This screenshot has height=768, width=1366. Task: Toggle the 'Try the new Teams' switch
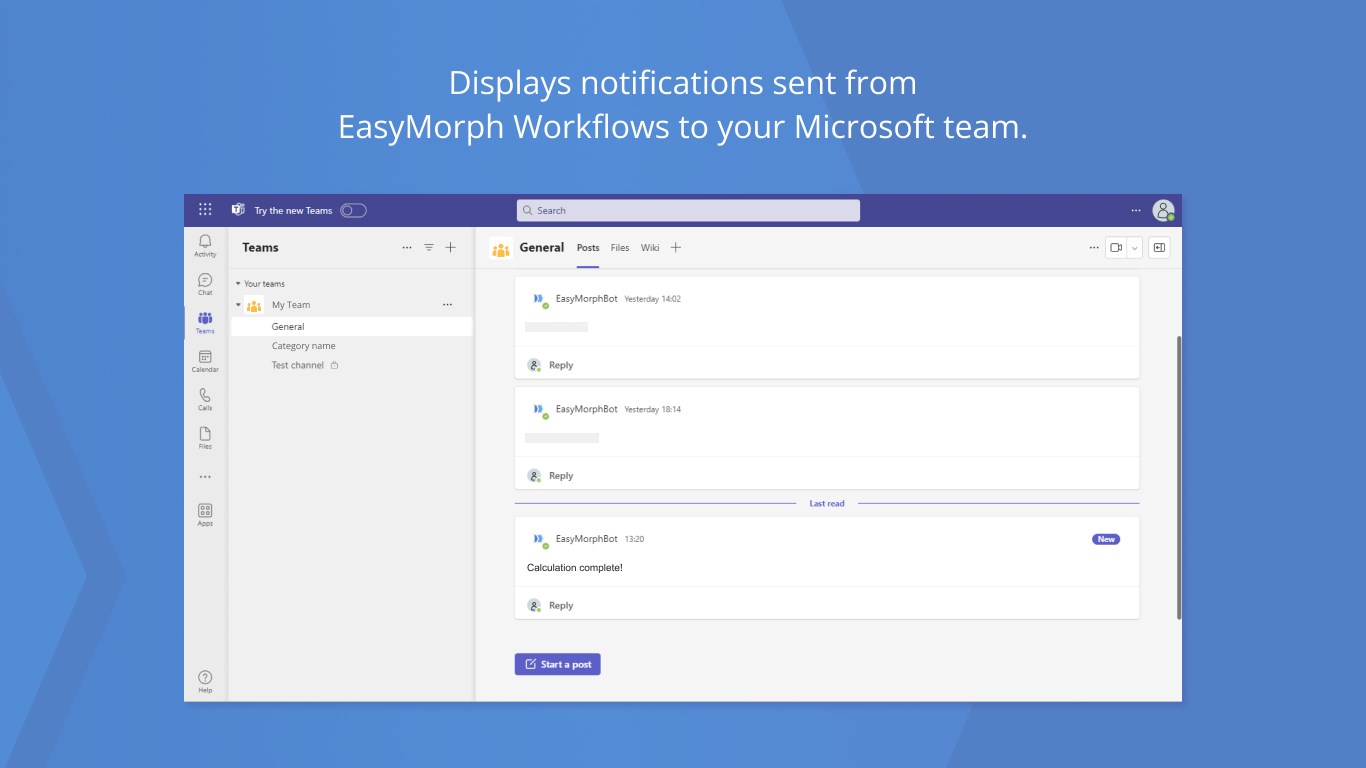353,210
